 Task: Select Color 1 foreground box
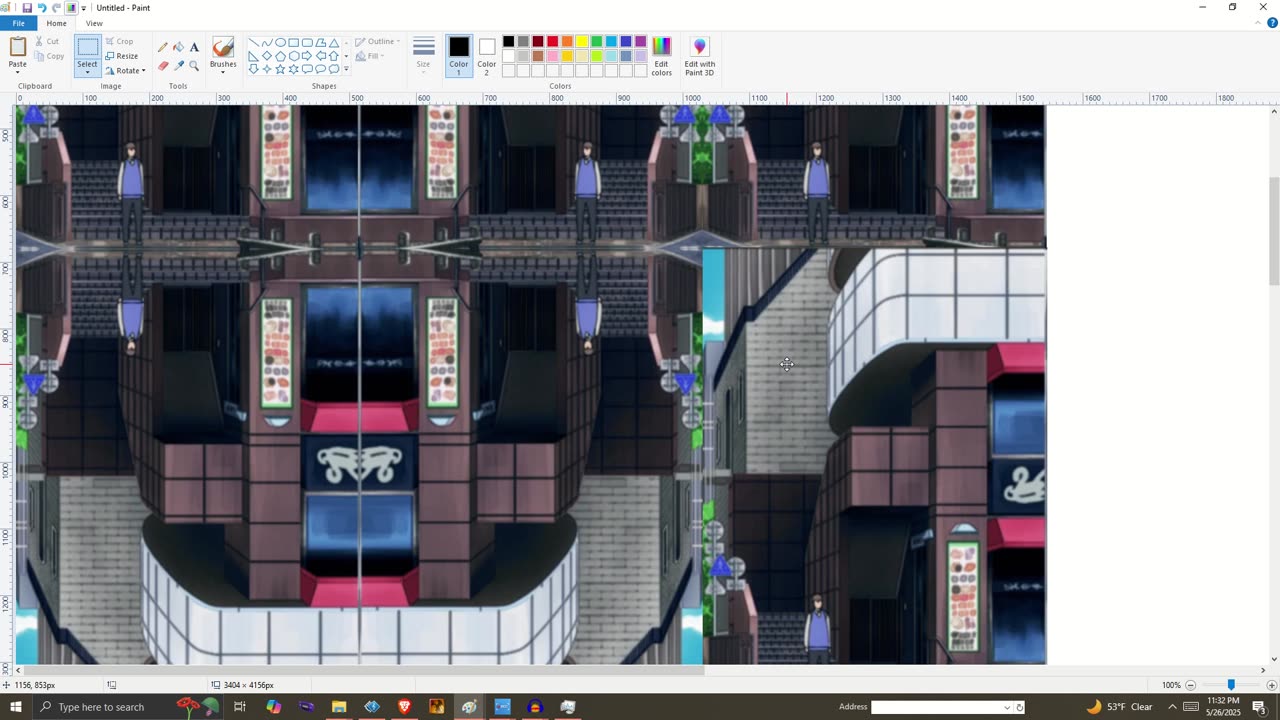click(x=459, y=56)
